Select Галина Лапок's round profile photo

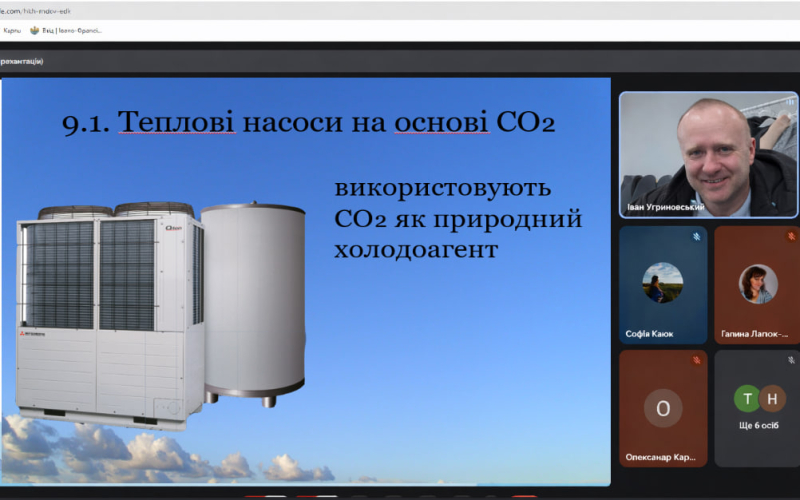click(758, 283)
